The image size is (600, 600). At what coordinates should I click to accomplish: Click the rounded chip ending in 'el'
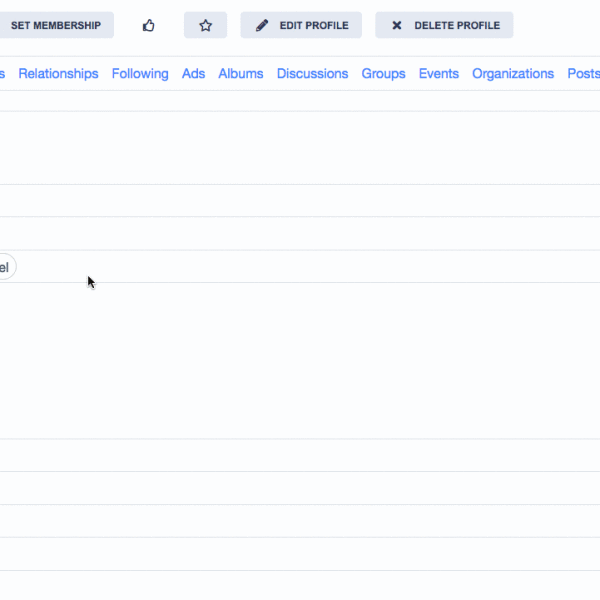5,267
